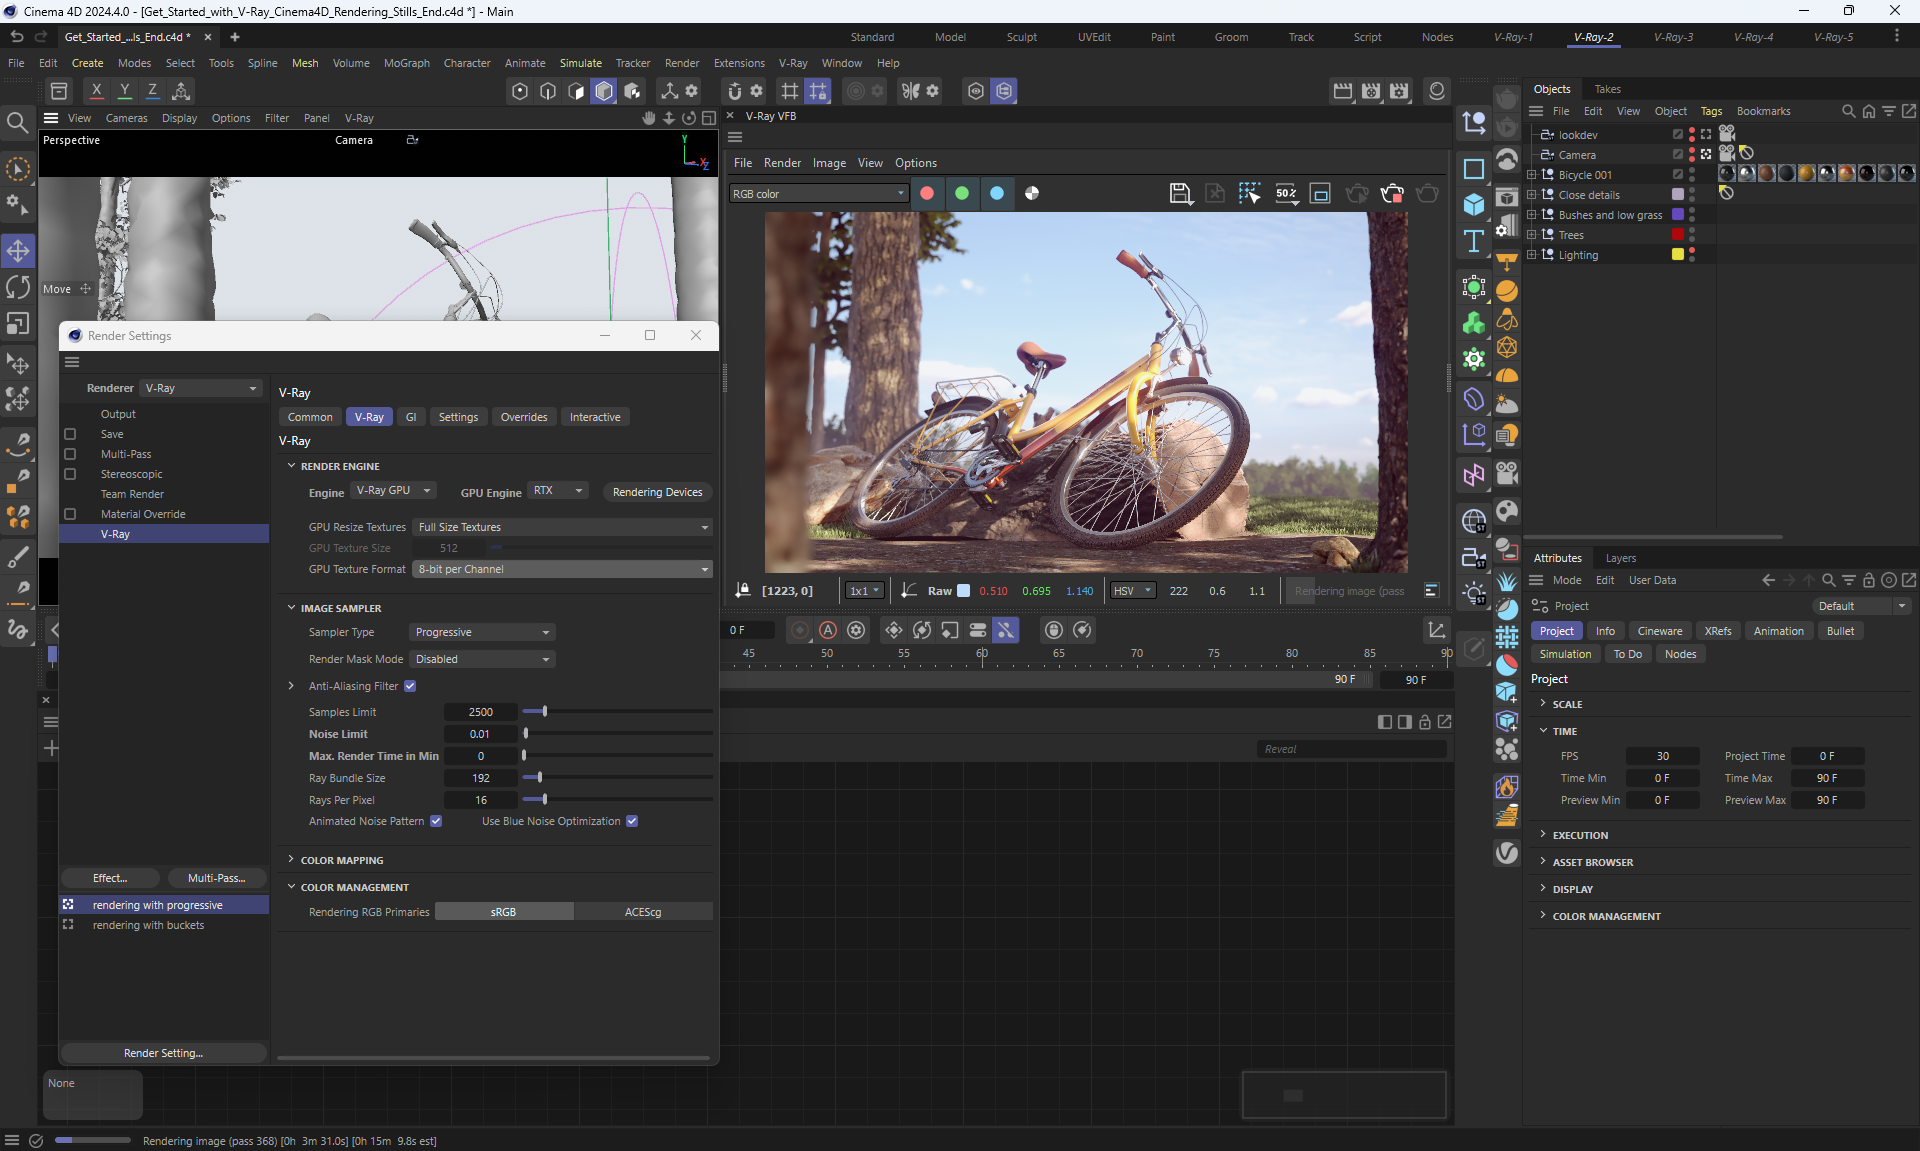Expand the COLOR MAPPING section
Image resolution: width=1920 pixels, height=1151 pixels.
tap(341, 860)
